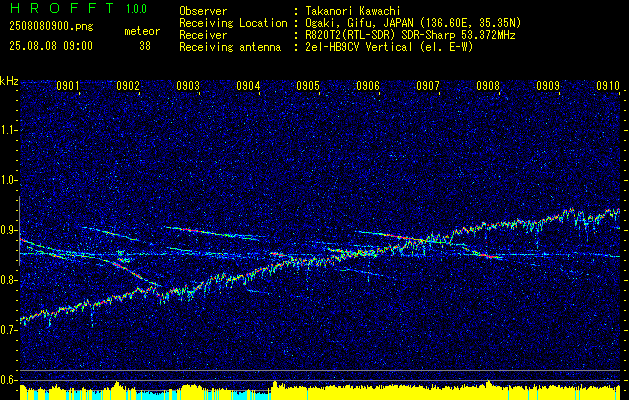Click the meteor label
629x400 pixels.
(142, 31)
